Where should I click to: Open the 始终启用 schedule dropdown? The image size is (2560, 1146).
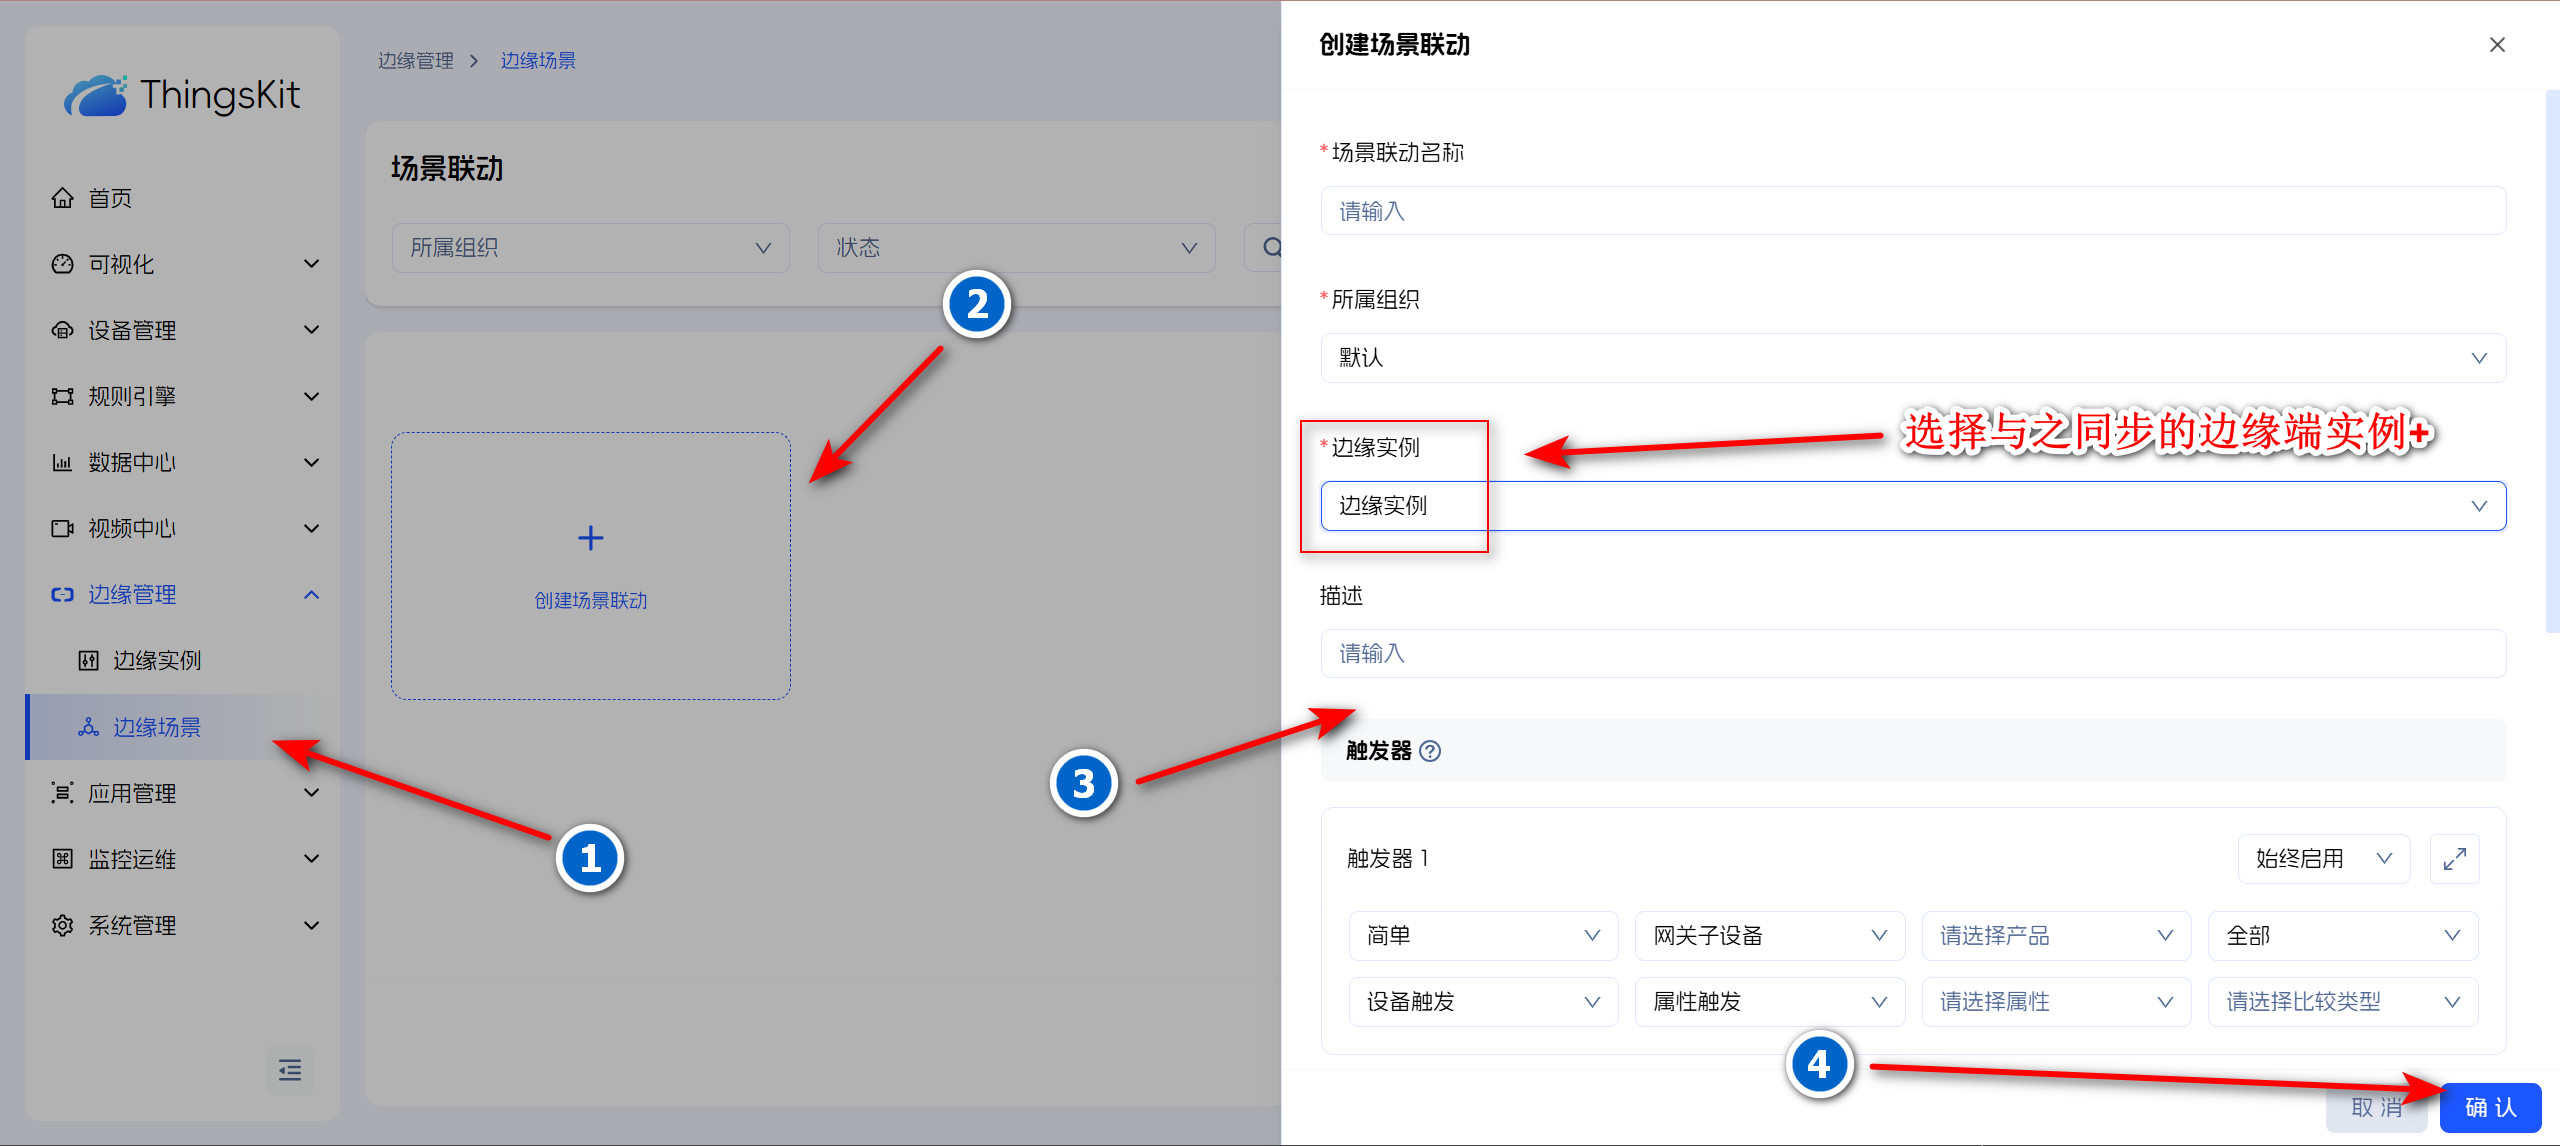coord(2322,859)
